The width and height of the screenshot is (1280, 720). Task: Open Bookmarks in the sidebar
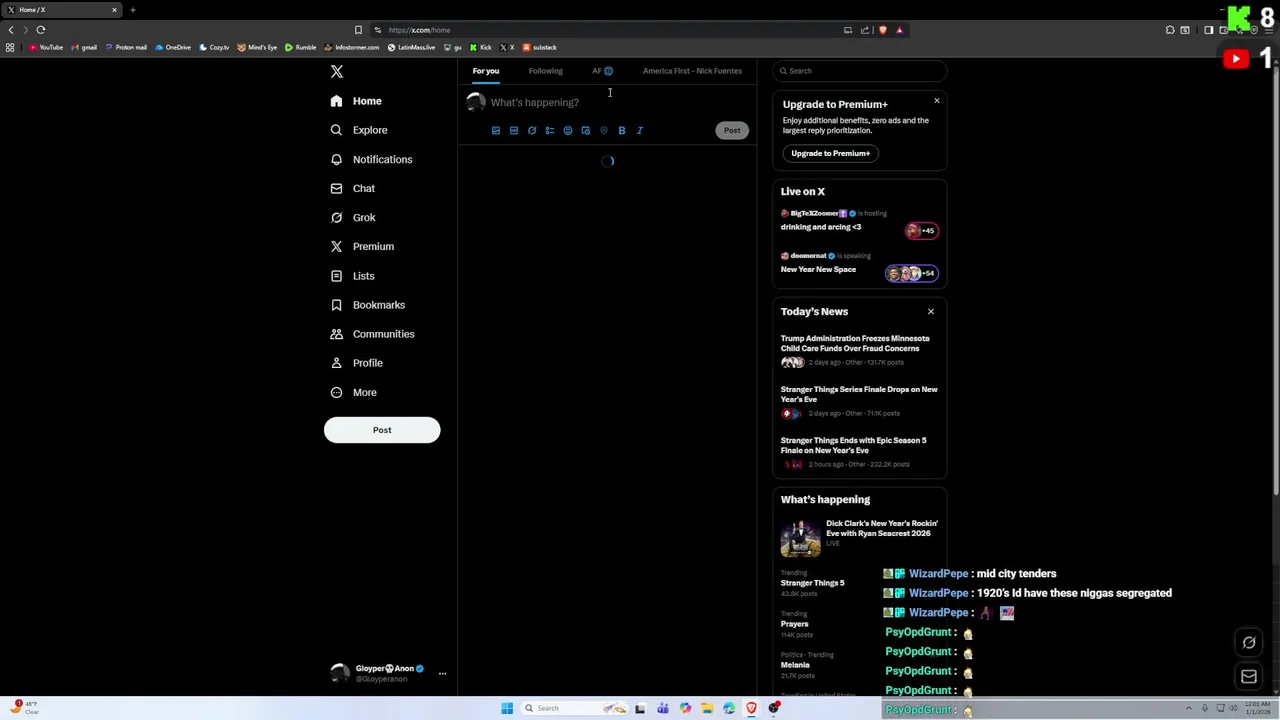(368, 305)
